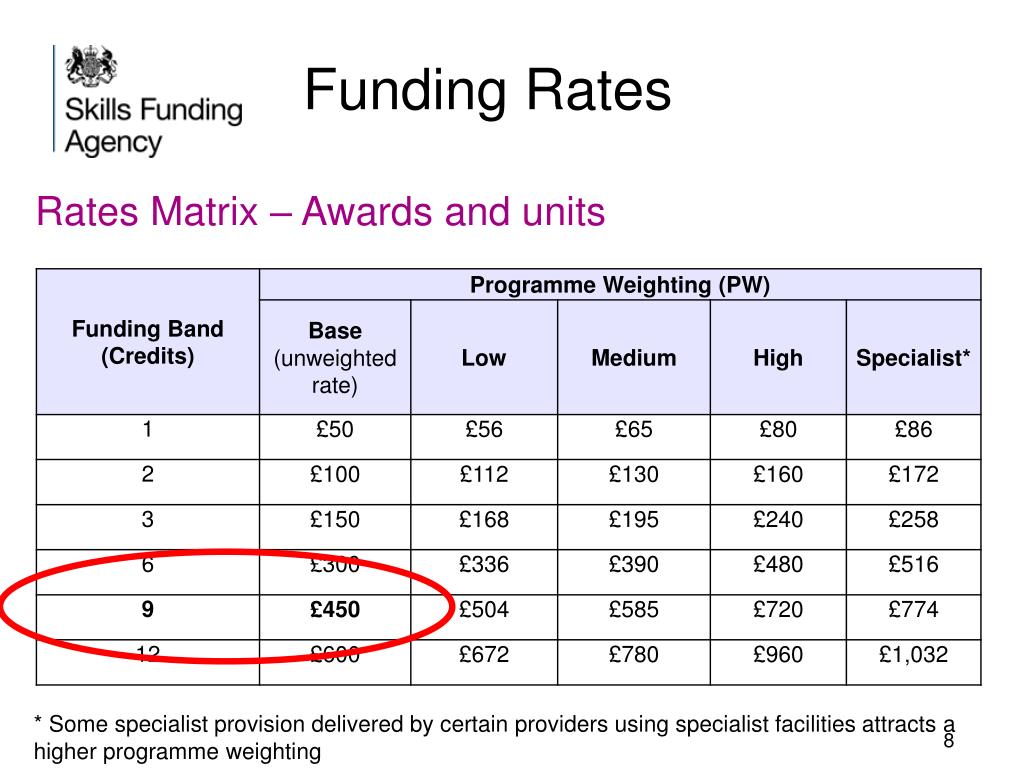Click the £1,032 specialist rate cell
This screenshot has height=768, width=1024.
coord(913,655)
